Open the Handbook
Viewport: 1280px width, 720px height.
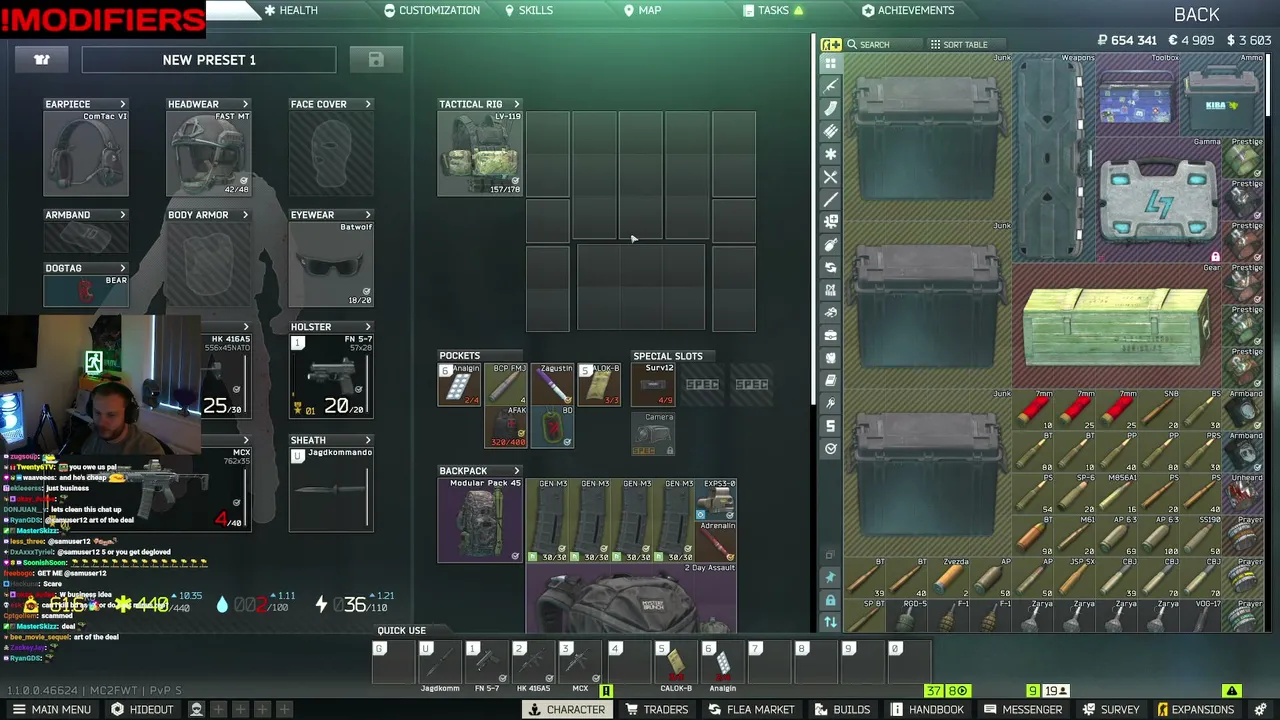point(927,709)
